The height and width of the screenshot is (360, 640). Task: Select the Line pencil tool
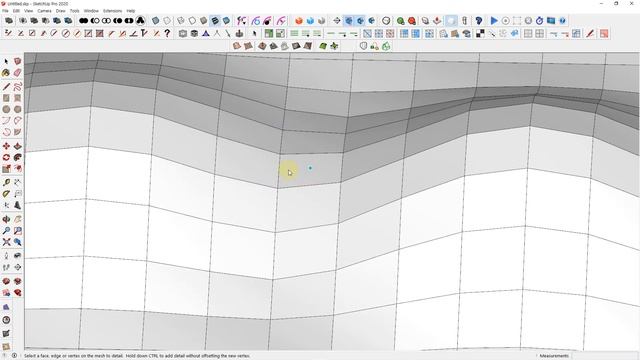pyautogui.click(x=6, y=87)
